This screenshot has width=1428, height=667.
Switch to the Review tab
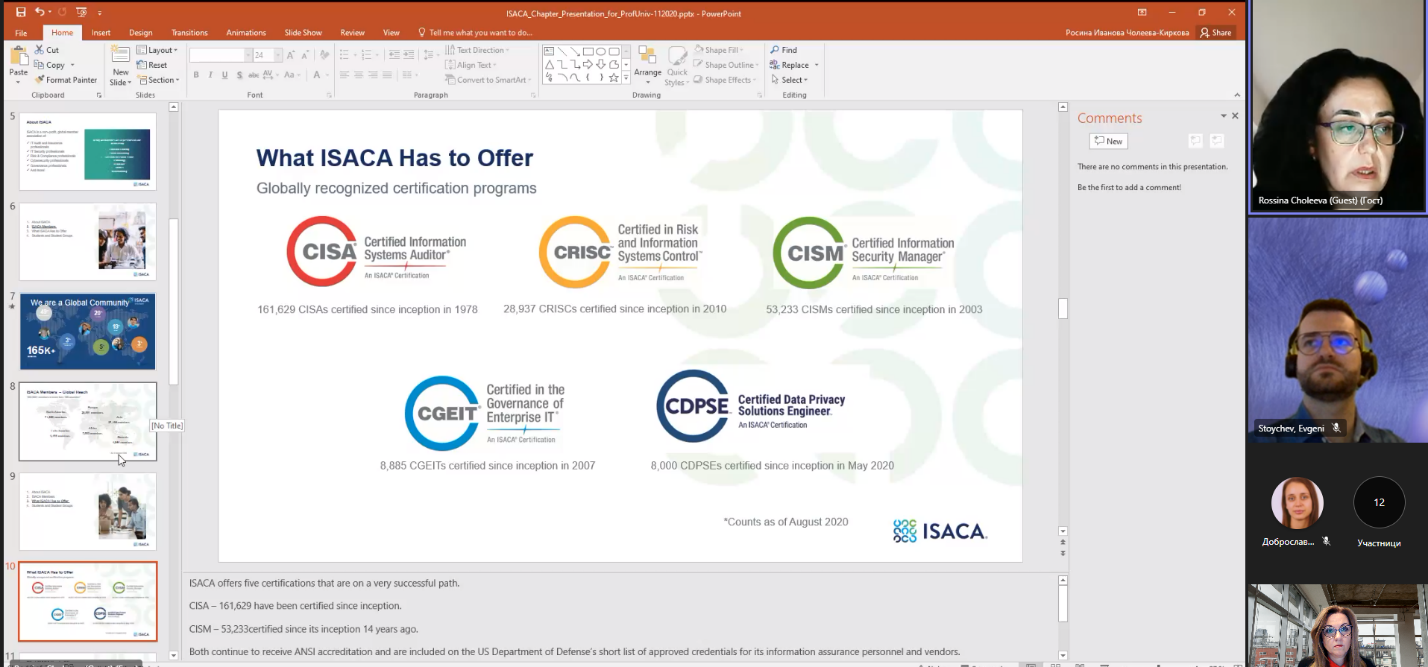[352, 33]
